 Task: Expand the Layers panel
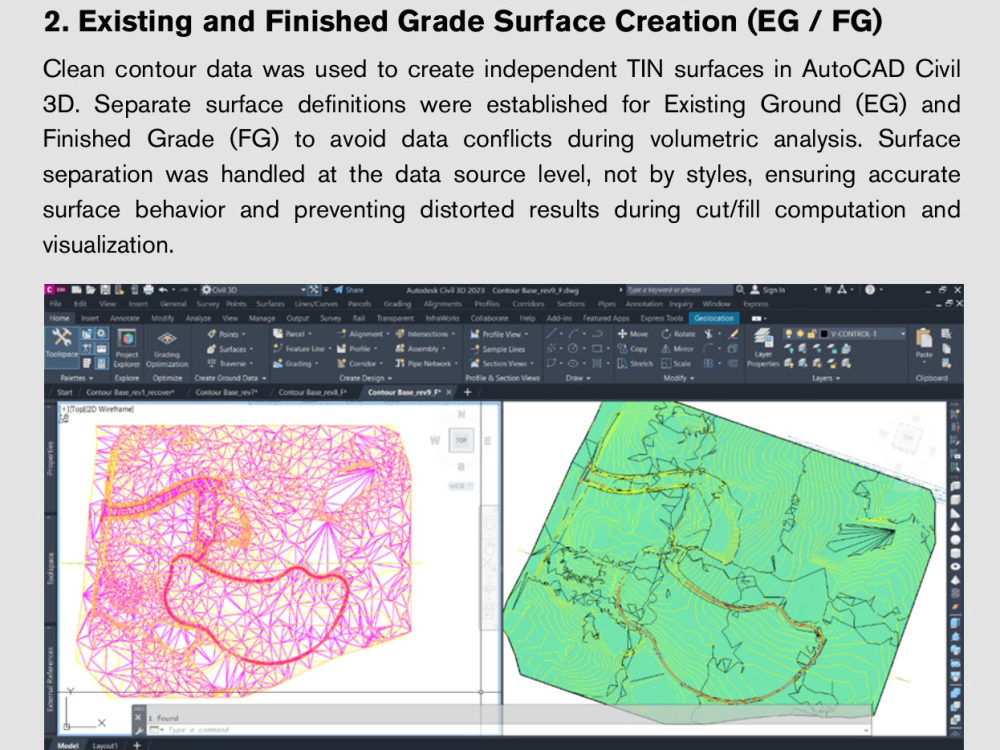(826, 378)
